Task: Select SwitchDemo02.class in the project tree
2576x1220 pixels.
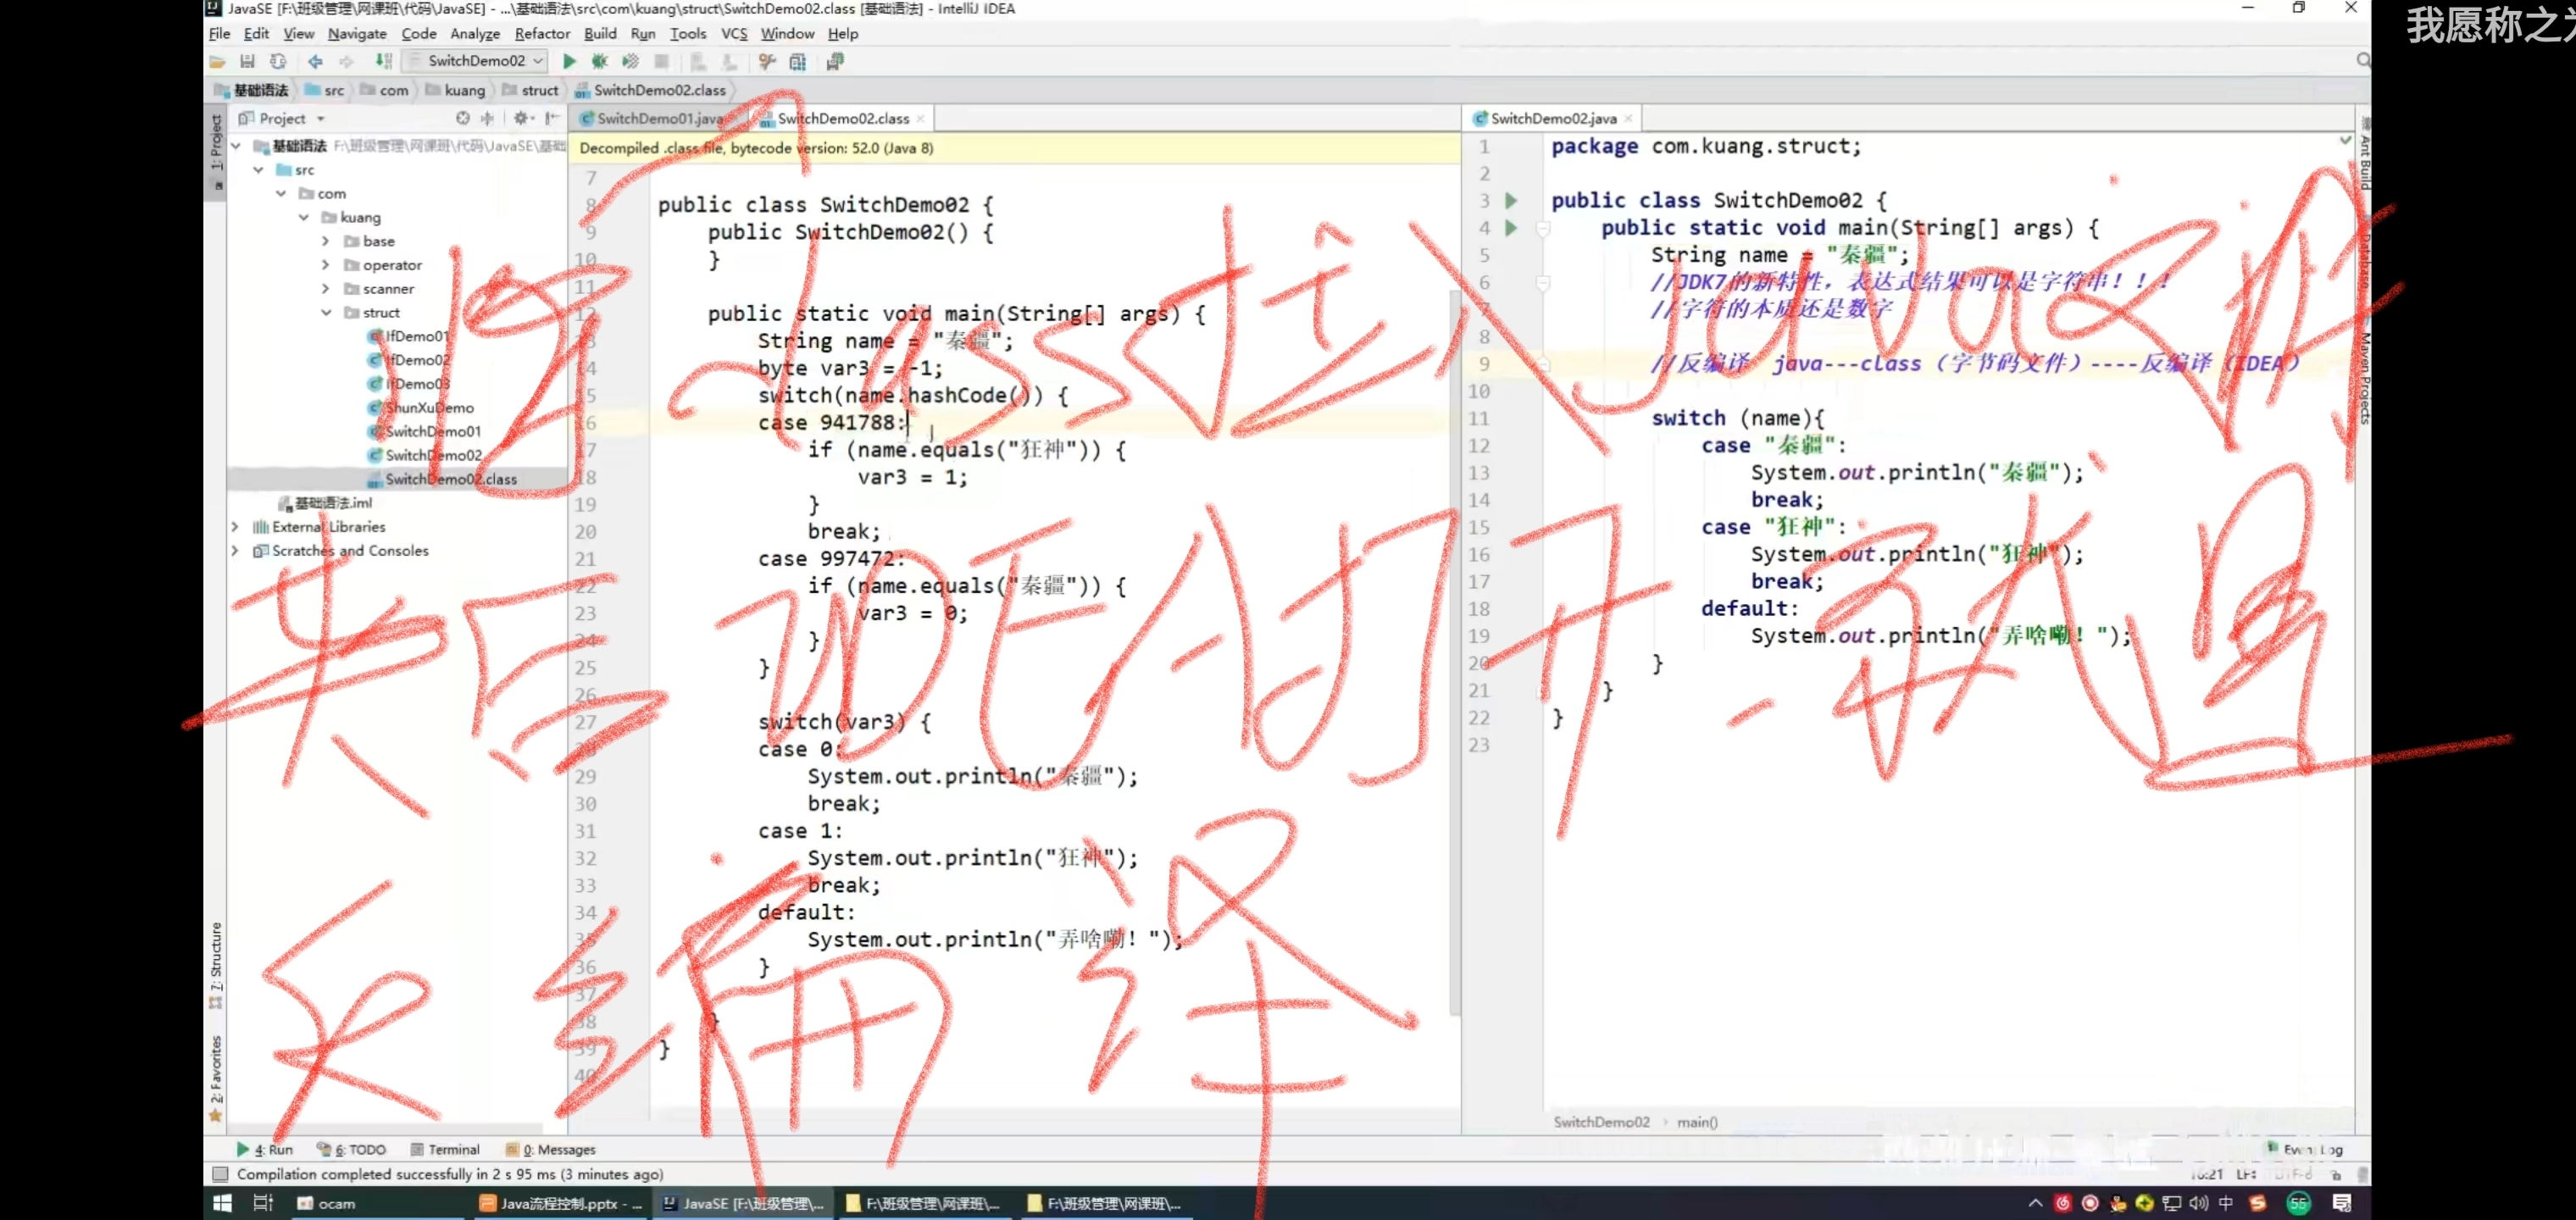Action: coord(450,479)
